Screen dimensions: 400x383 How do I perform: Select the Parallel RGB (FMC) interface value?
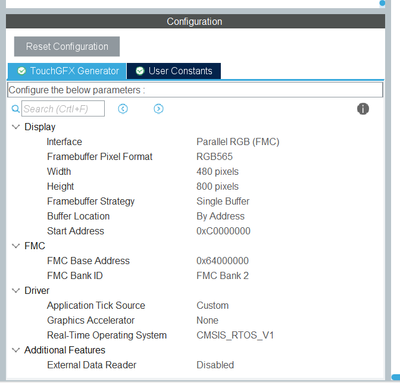click(238, 142)
